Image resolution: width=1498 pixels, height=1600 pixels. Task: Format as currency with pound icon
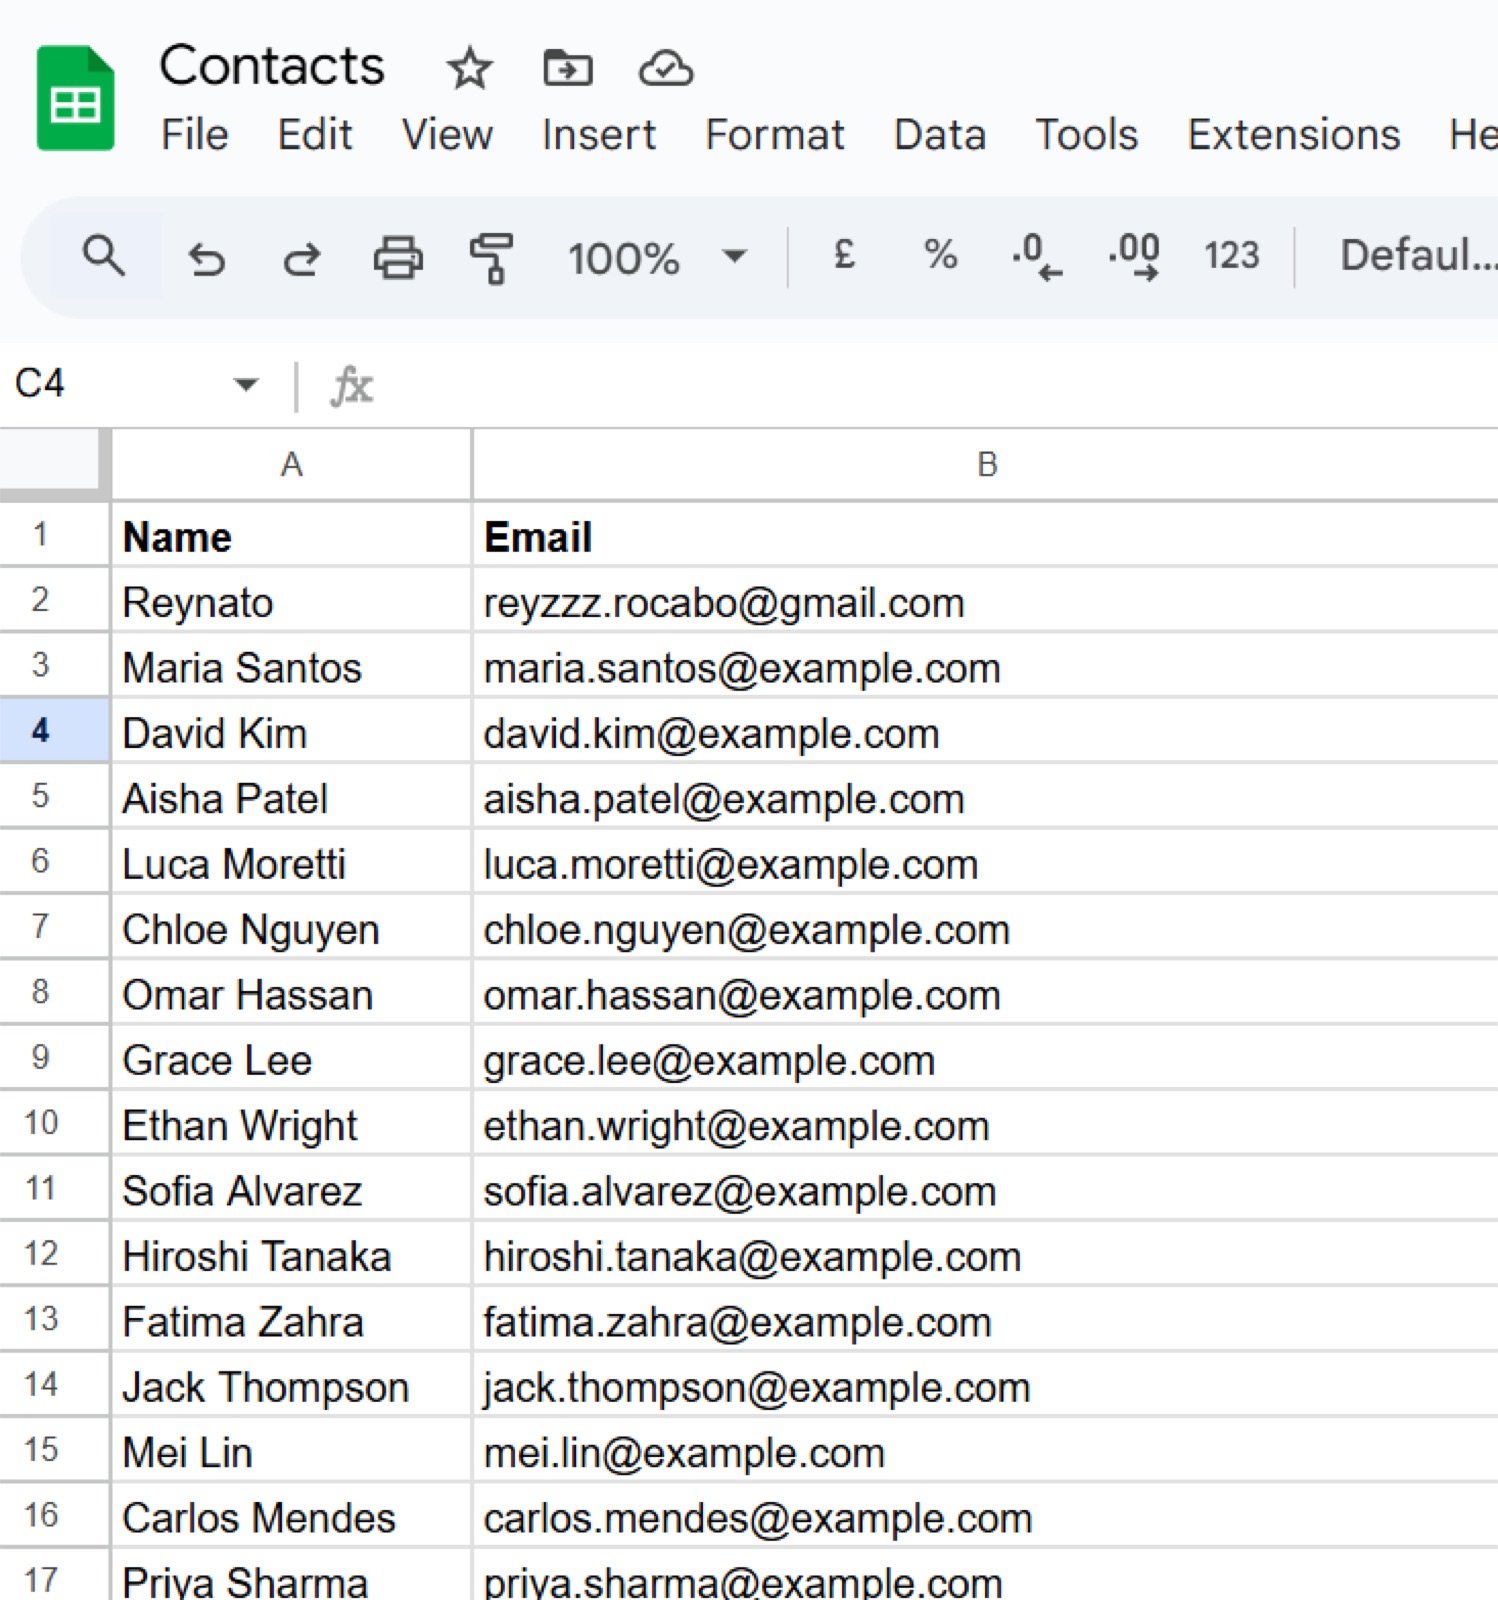[x=844, y=255]
